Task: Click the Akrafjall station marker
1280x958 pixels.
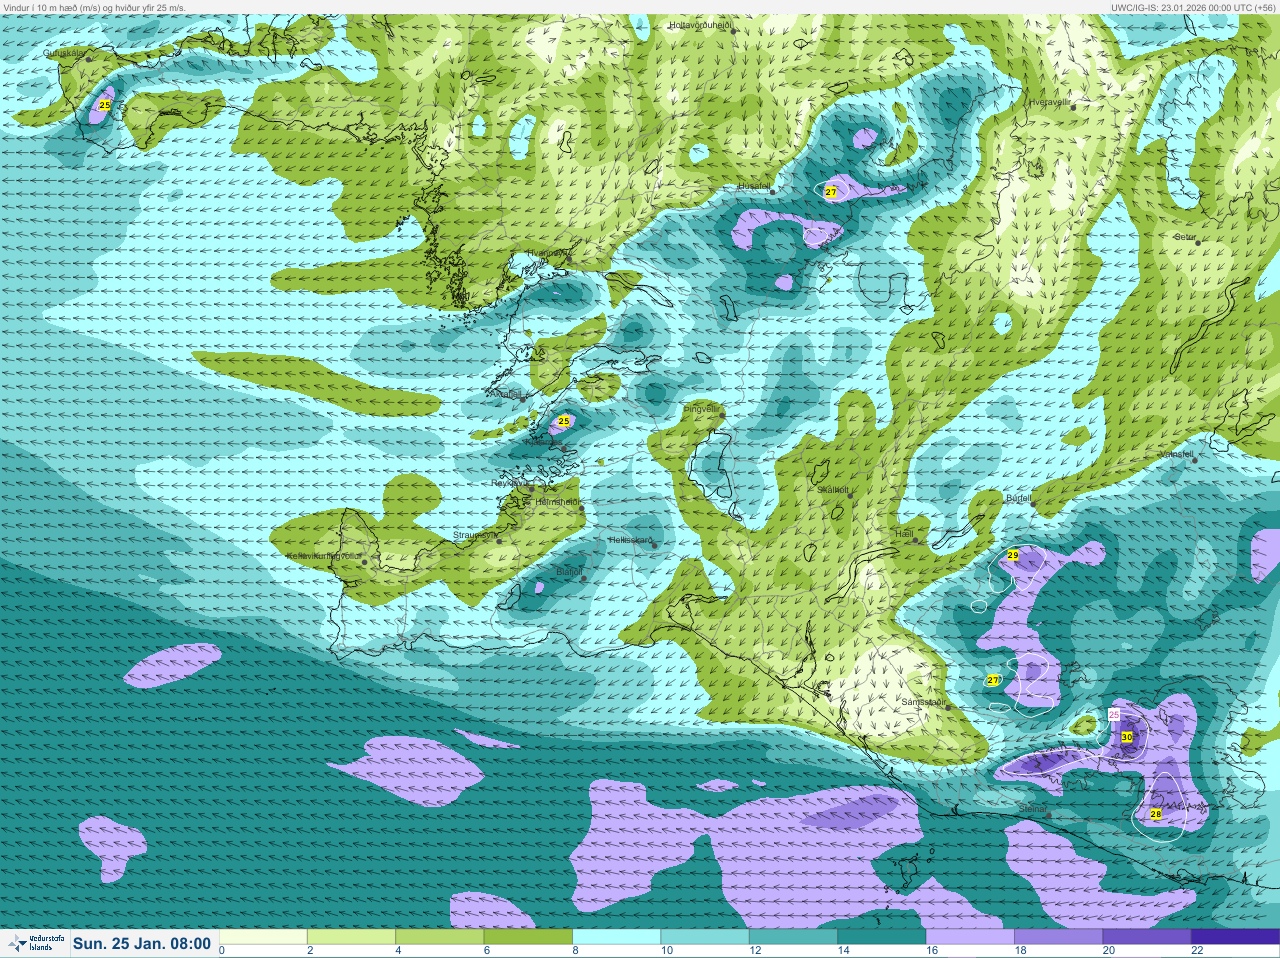Action: coord(522,399)
